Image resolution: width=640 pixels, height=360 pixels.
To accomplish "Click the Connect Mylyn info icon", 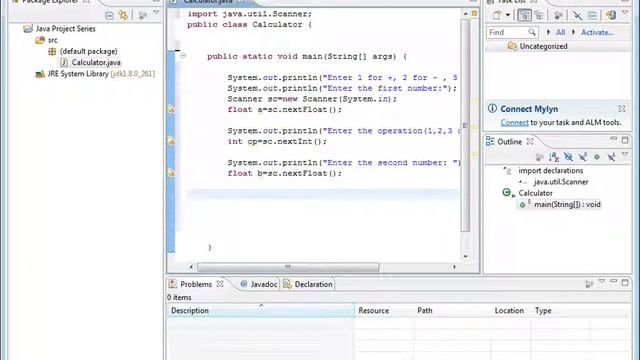I will pos(492,109).
